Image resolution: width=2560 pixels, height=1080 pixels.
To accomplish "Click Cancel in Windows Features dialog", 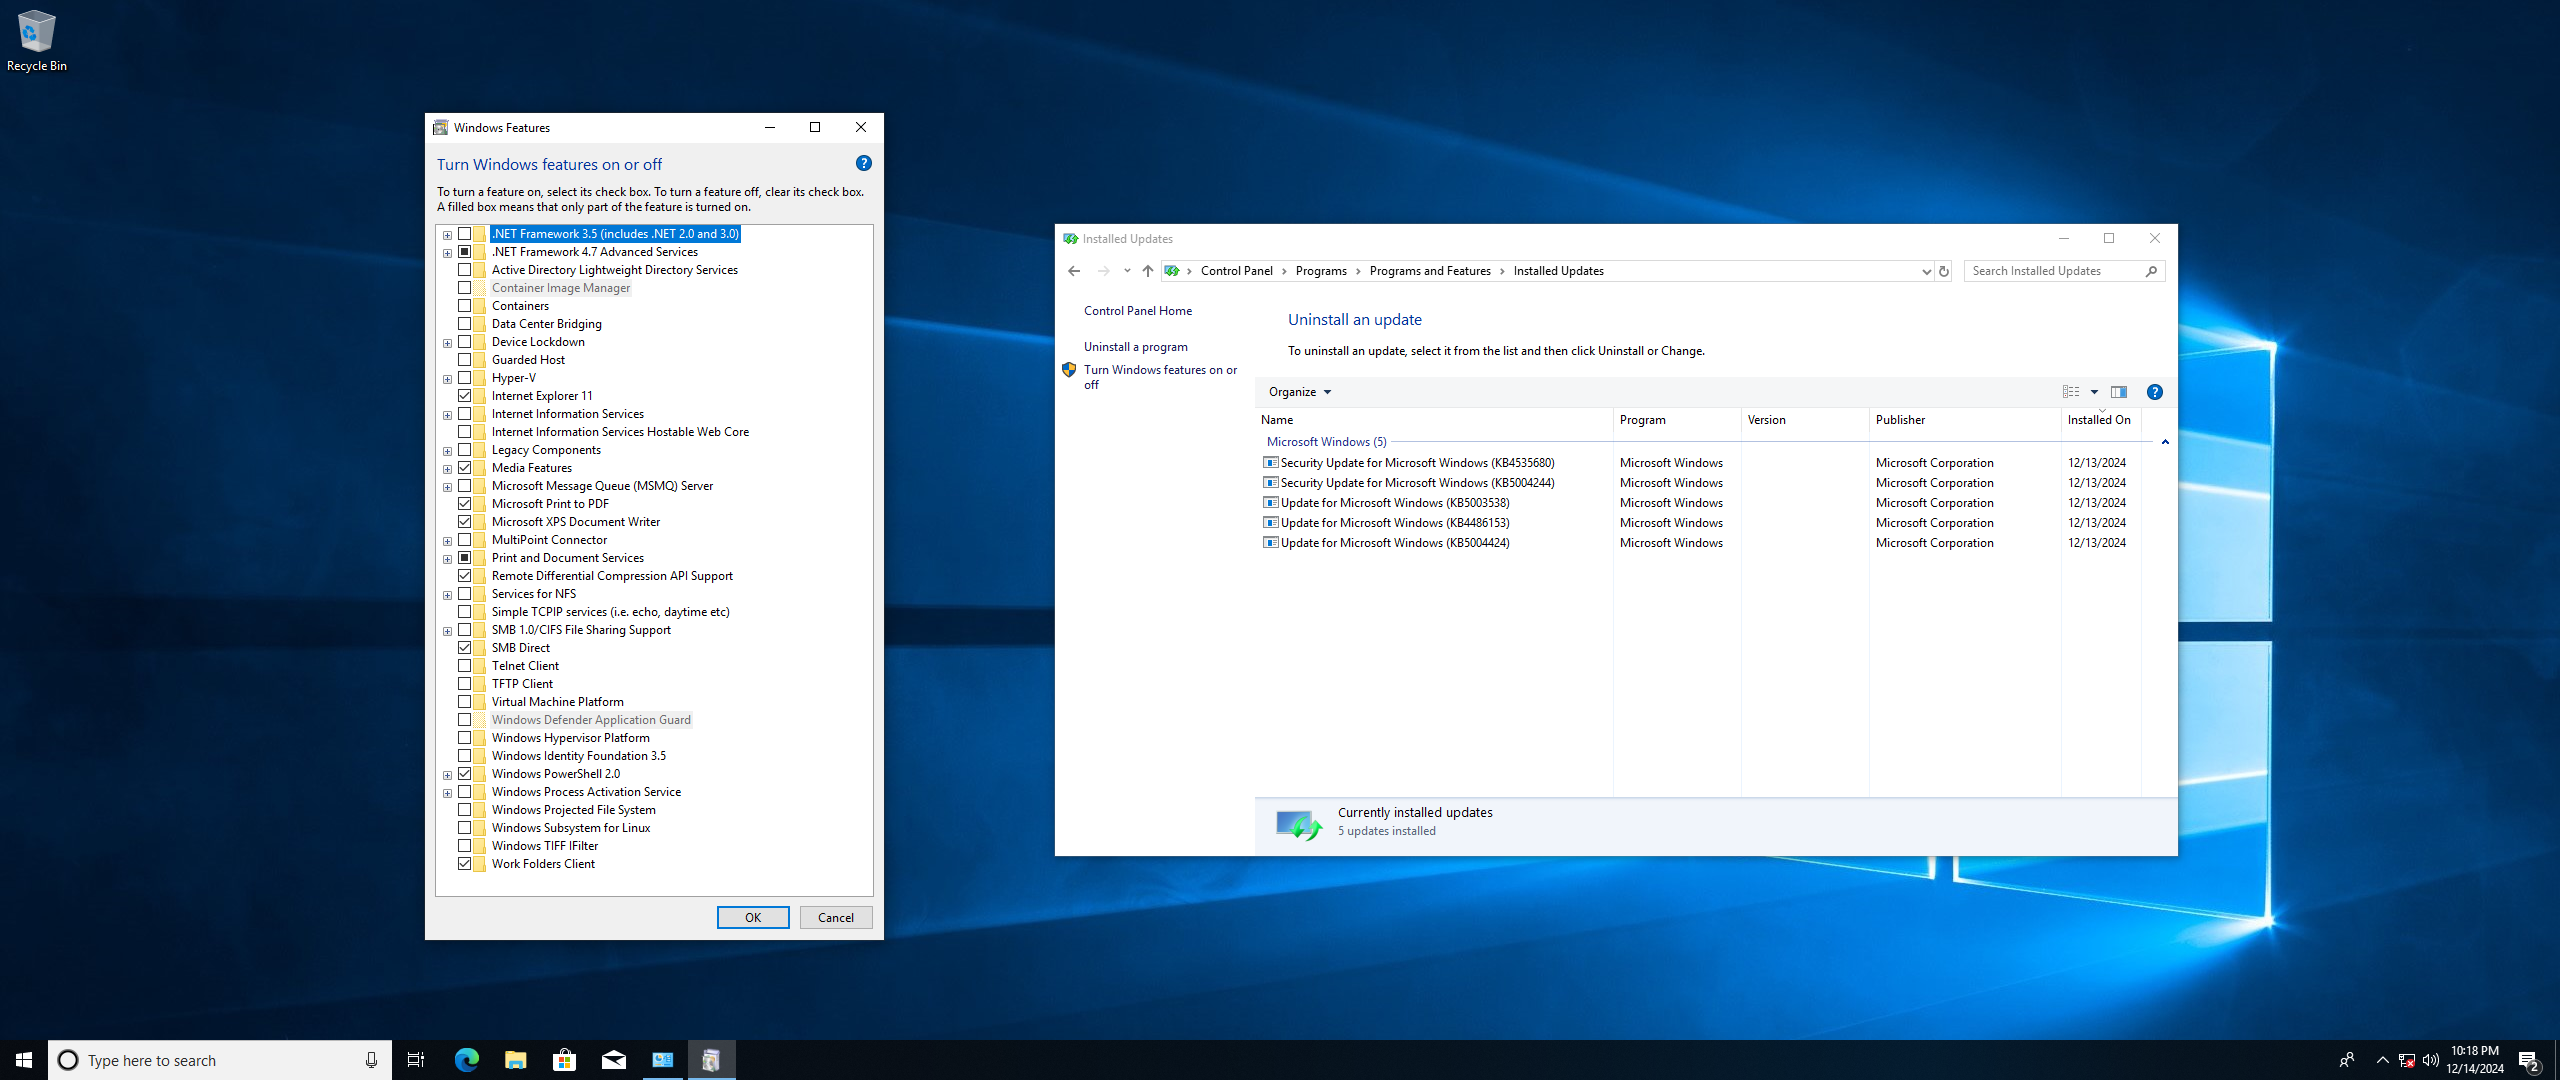I will pyautogui.click(x=836, y=918).
